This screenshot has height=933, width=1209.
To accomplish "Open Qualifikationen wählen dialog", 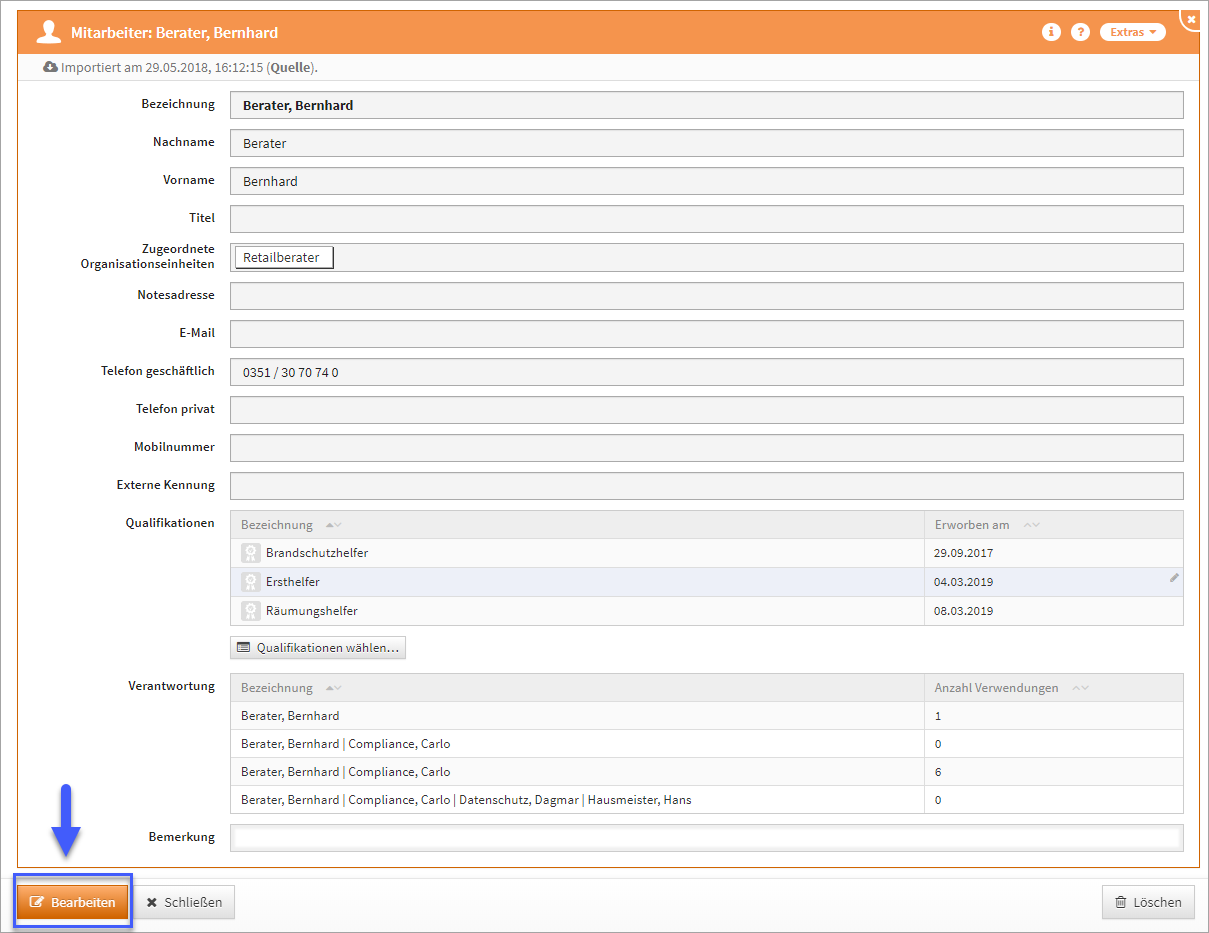I will pyautogui.click(x=318, y=648).
